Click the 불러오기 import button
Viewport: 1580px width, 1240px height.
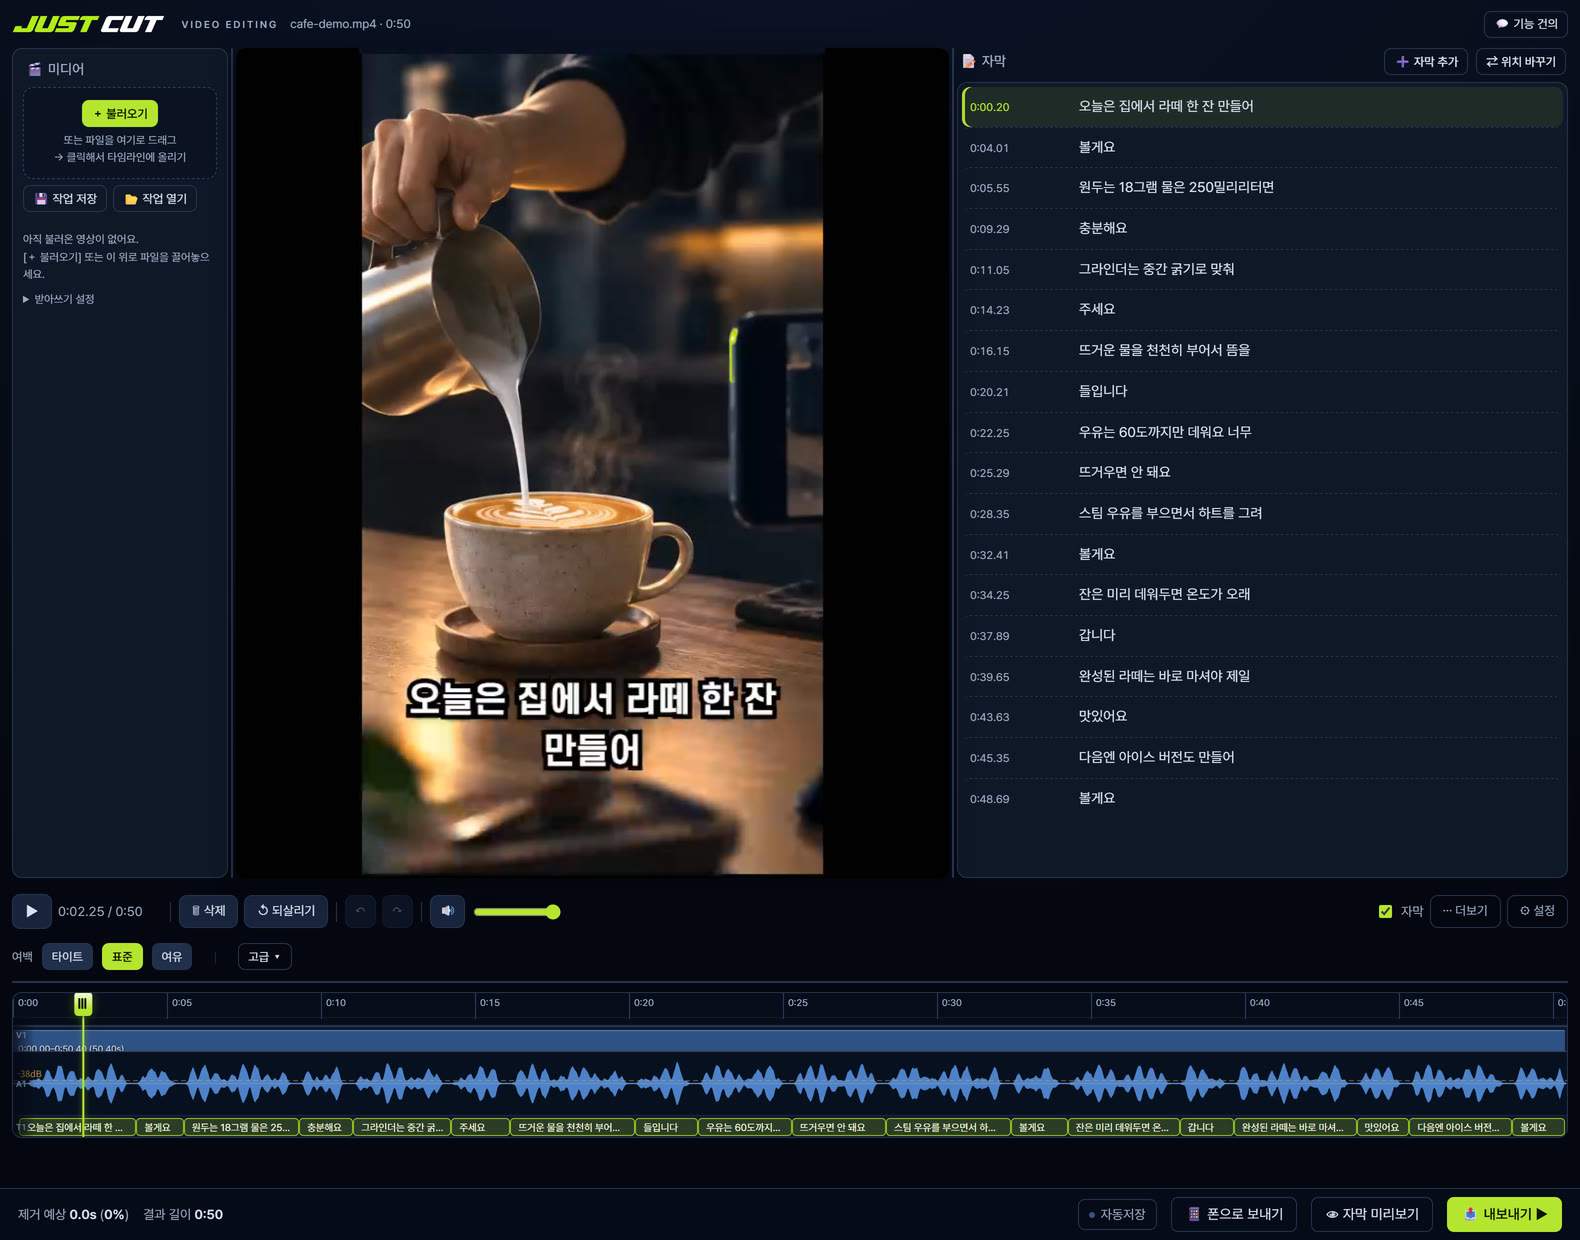tap(120, 114)
